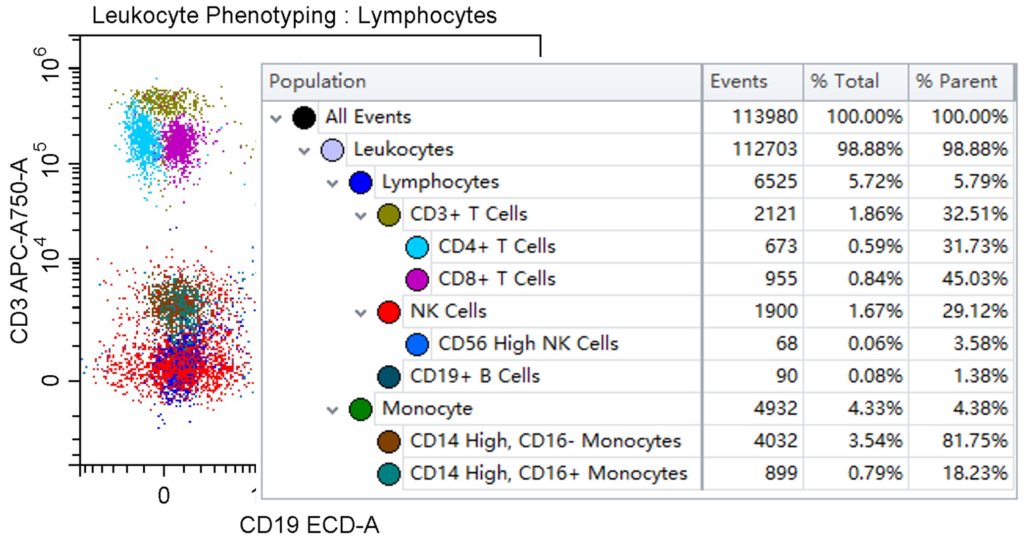Collapse the Leukocytes population node
Screen dimensions: 1024x538
[305, 150]
